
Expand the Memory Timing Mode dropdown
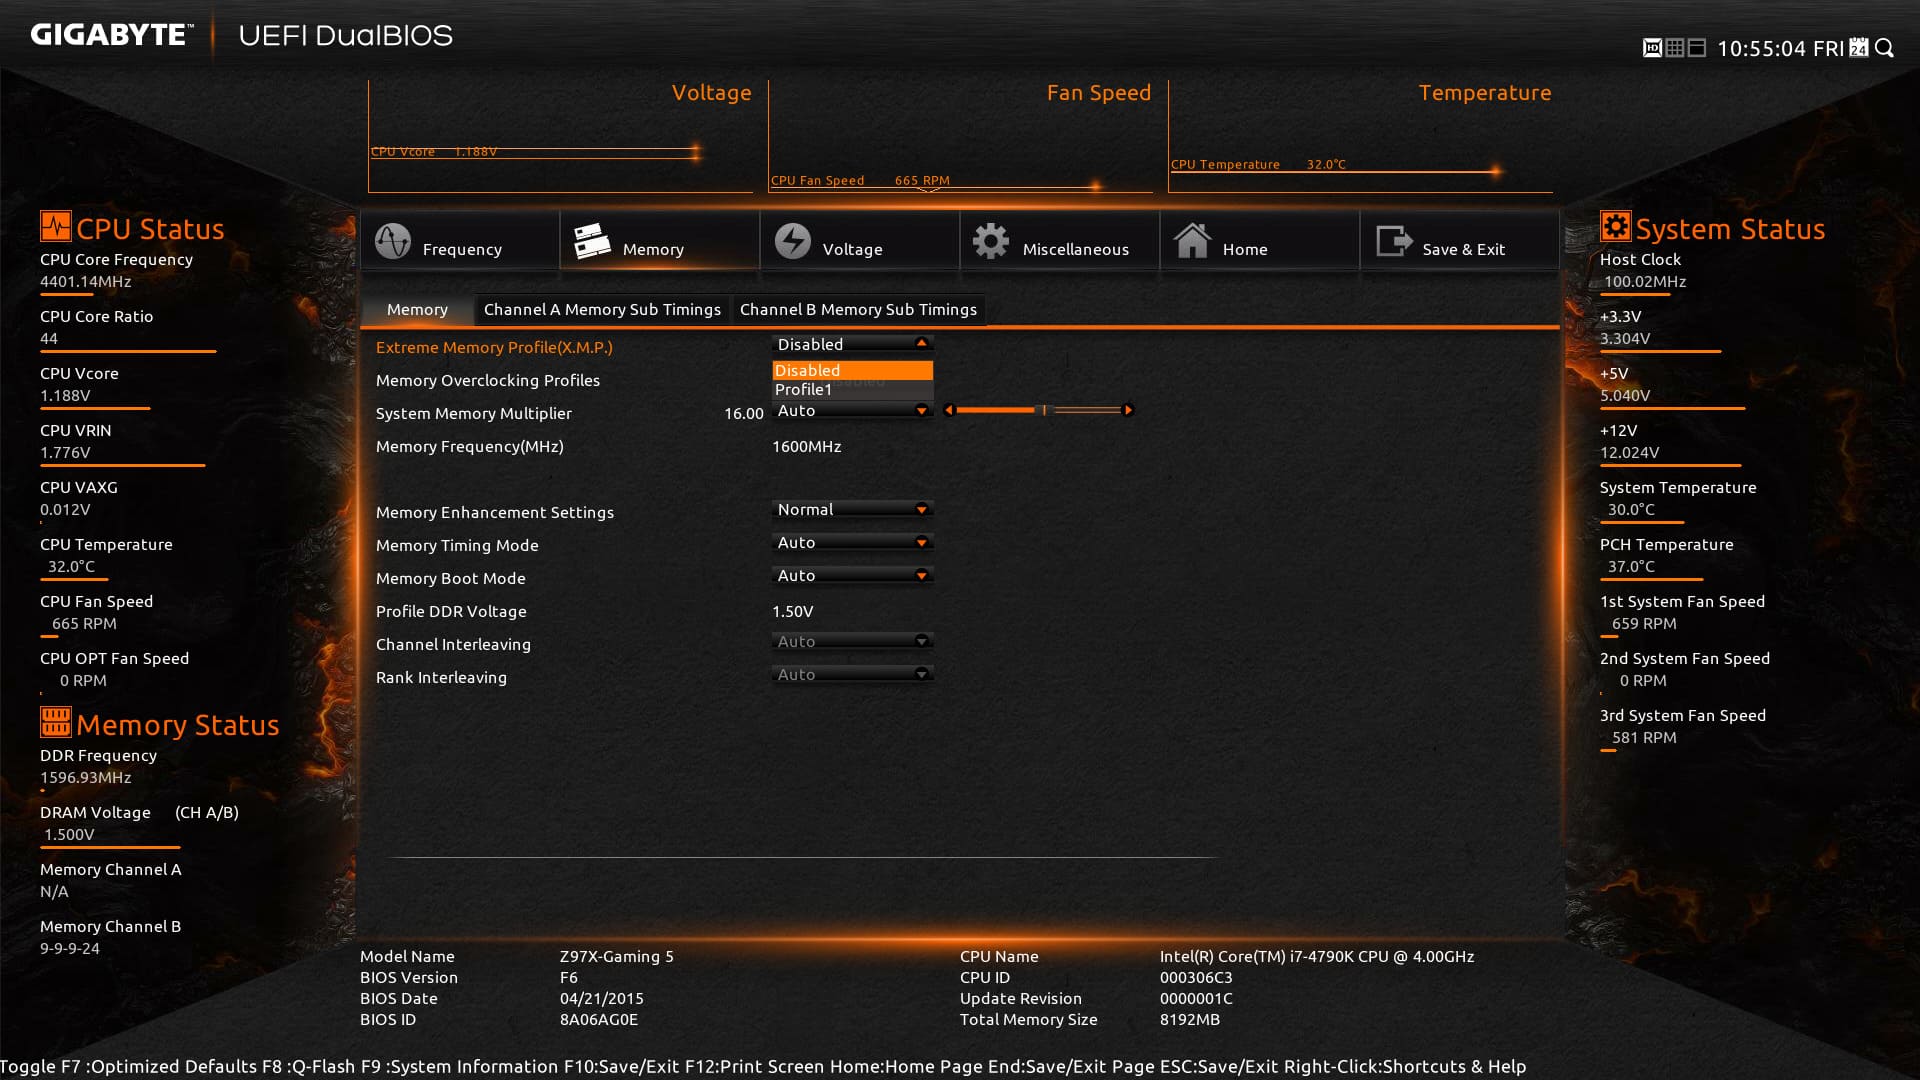[852, 543]
